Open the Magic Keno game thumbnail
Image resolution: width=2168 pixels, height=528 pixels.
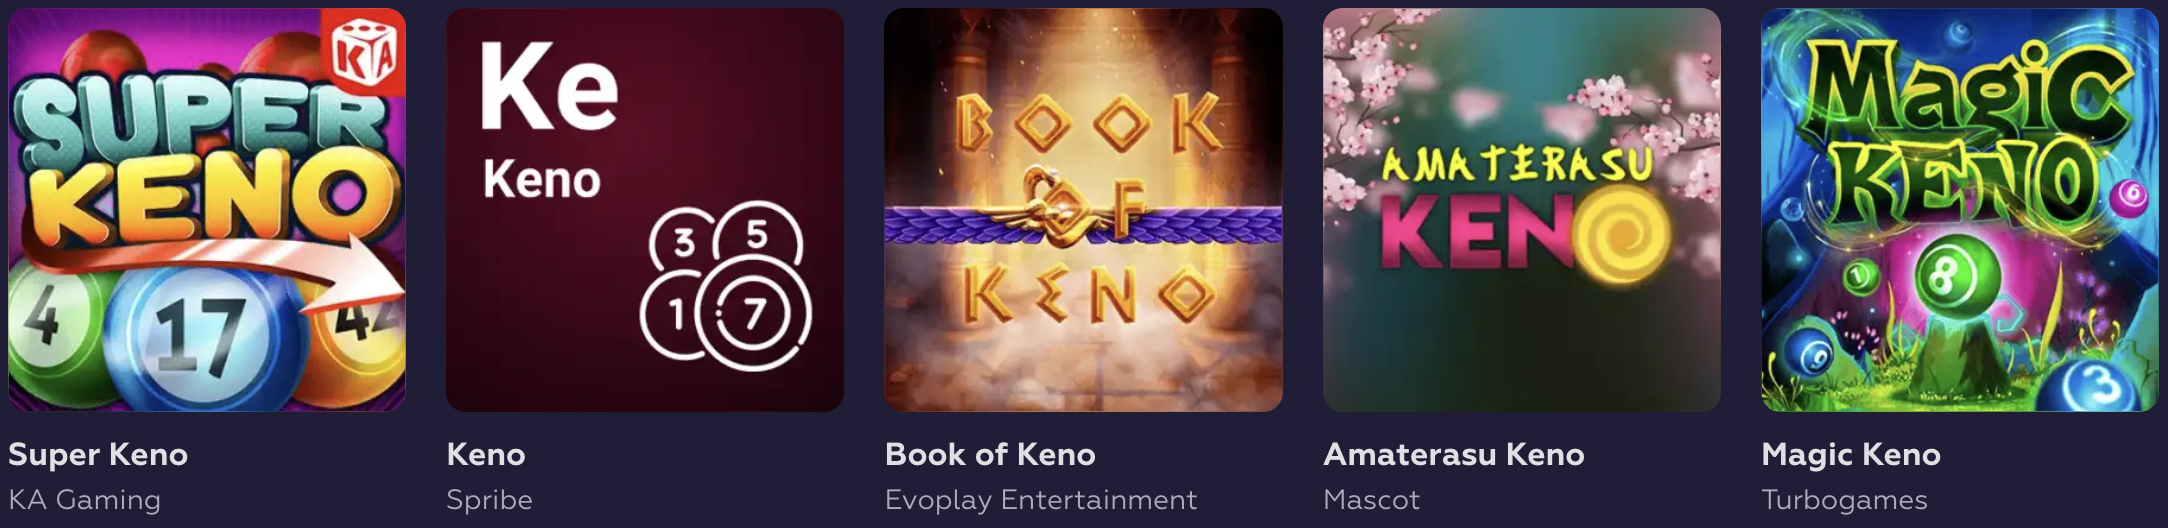tap(1960, 210)
